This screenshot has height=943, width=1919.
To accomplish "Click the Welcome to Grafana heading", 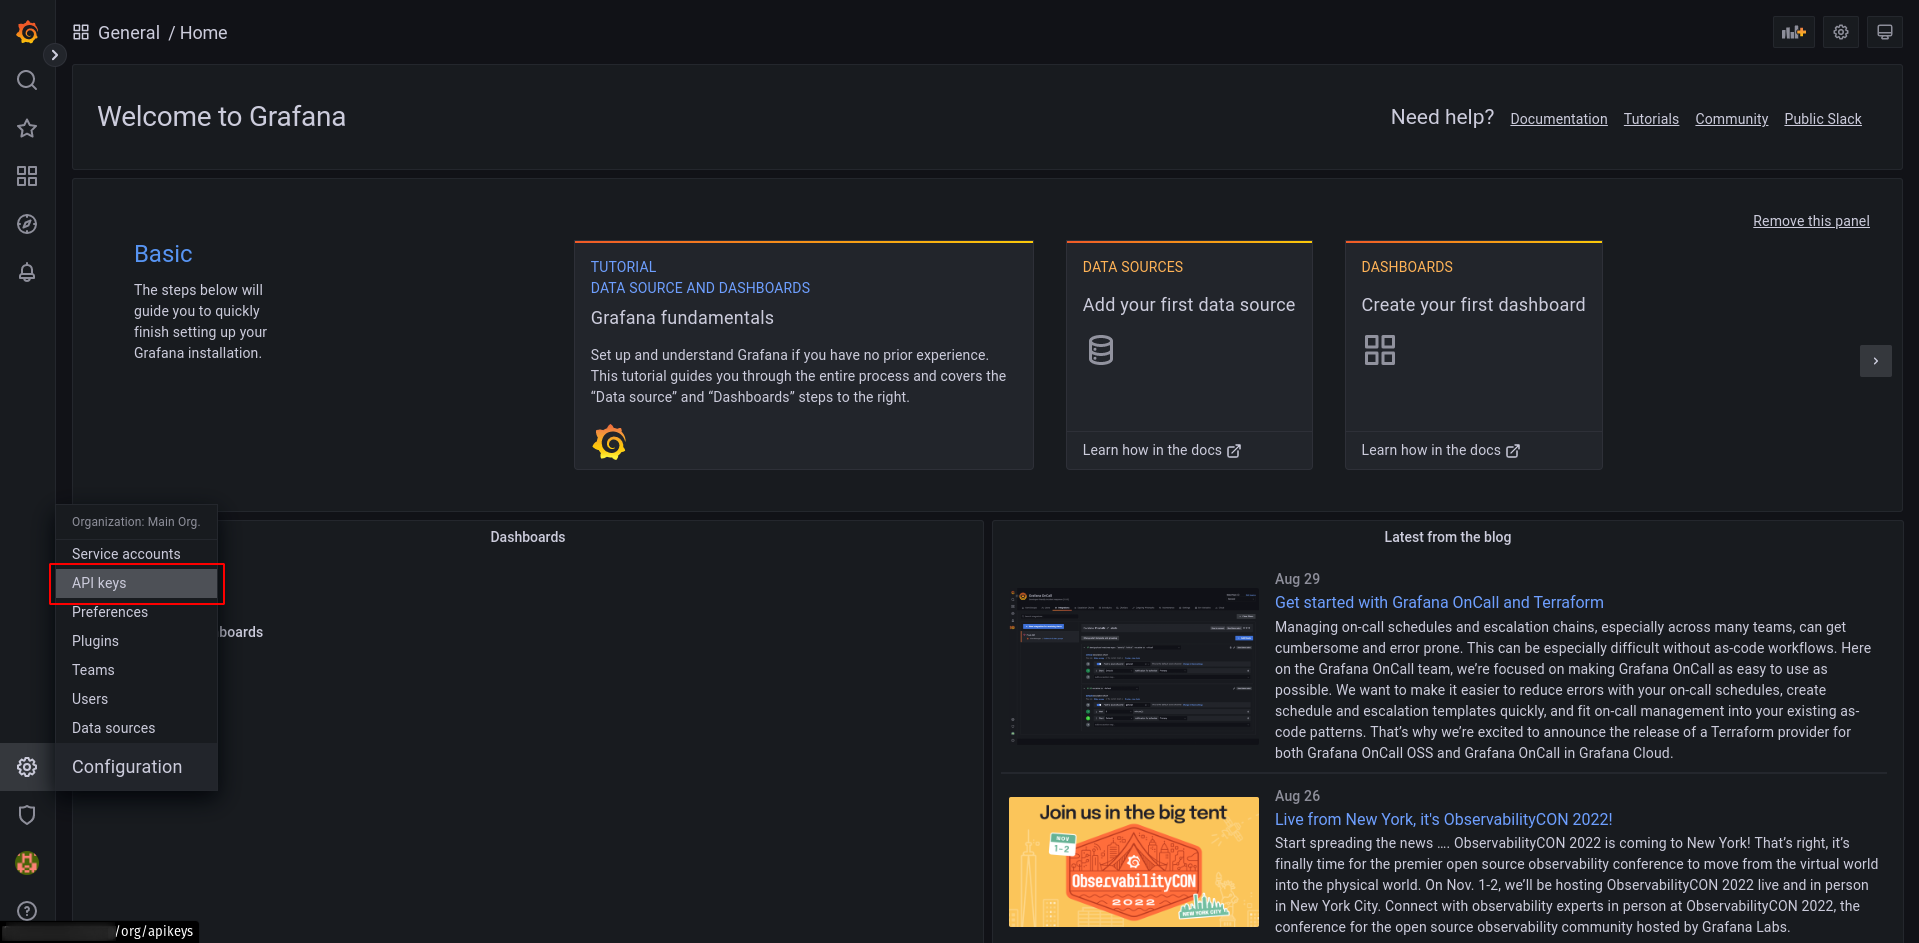I will 221,117.
